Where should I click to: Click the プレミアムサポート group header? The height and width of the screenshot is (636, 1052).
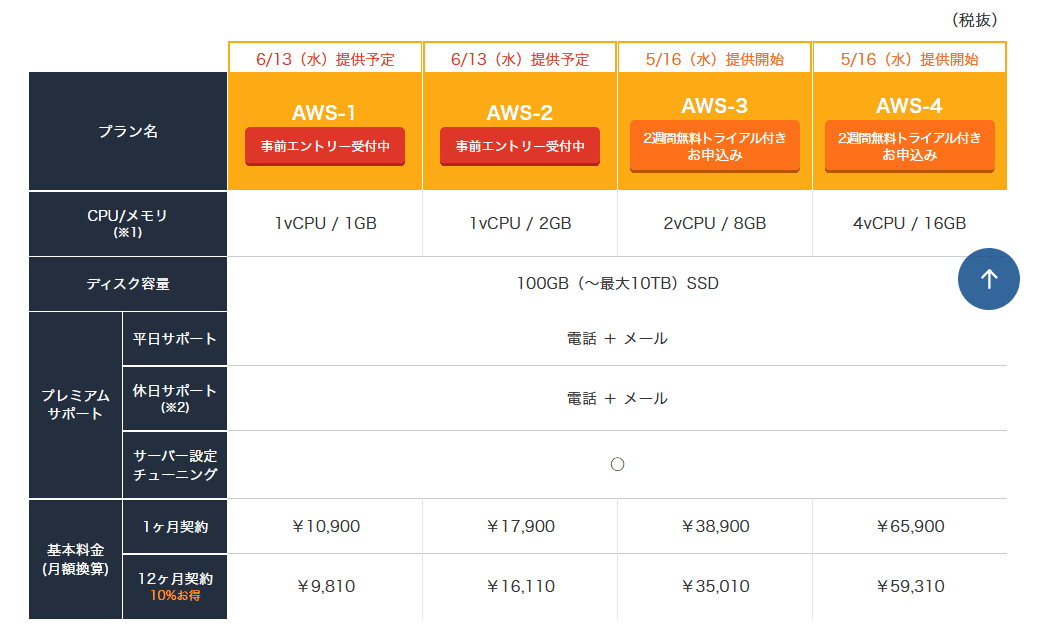(75, 405)
